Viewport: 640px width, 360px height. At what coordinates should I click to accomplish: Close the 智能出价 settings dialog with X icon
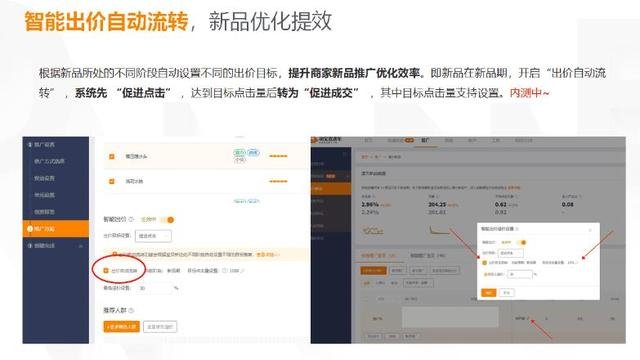(x=590, y=230)
